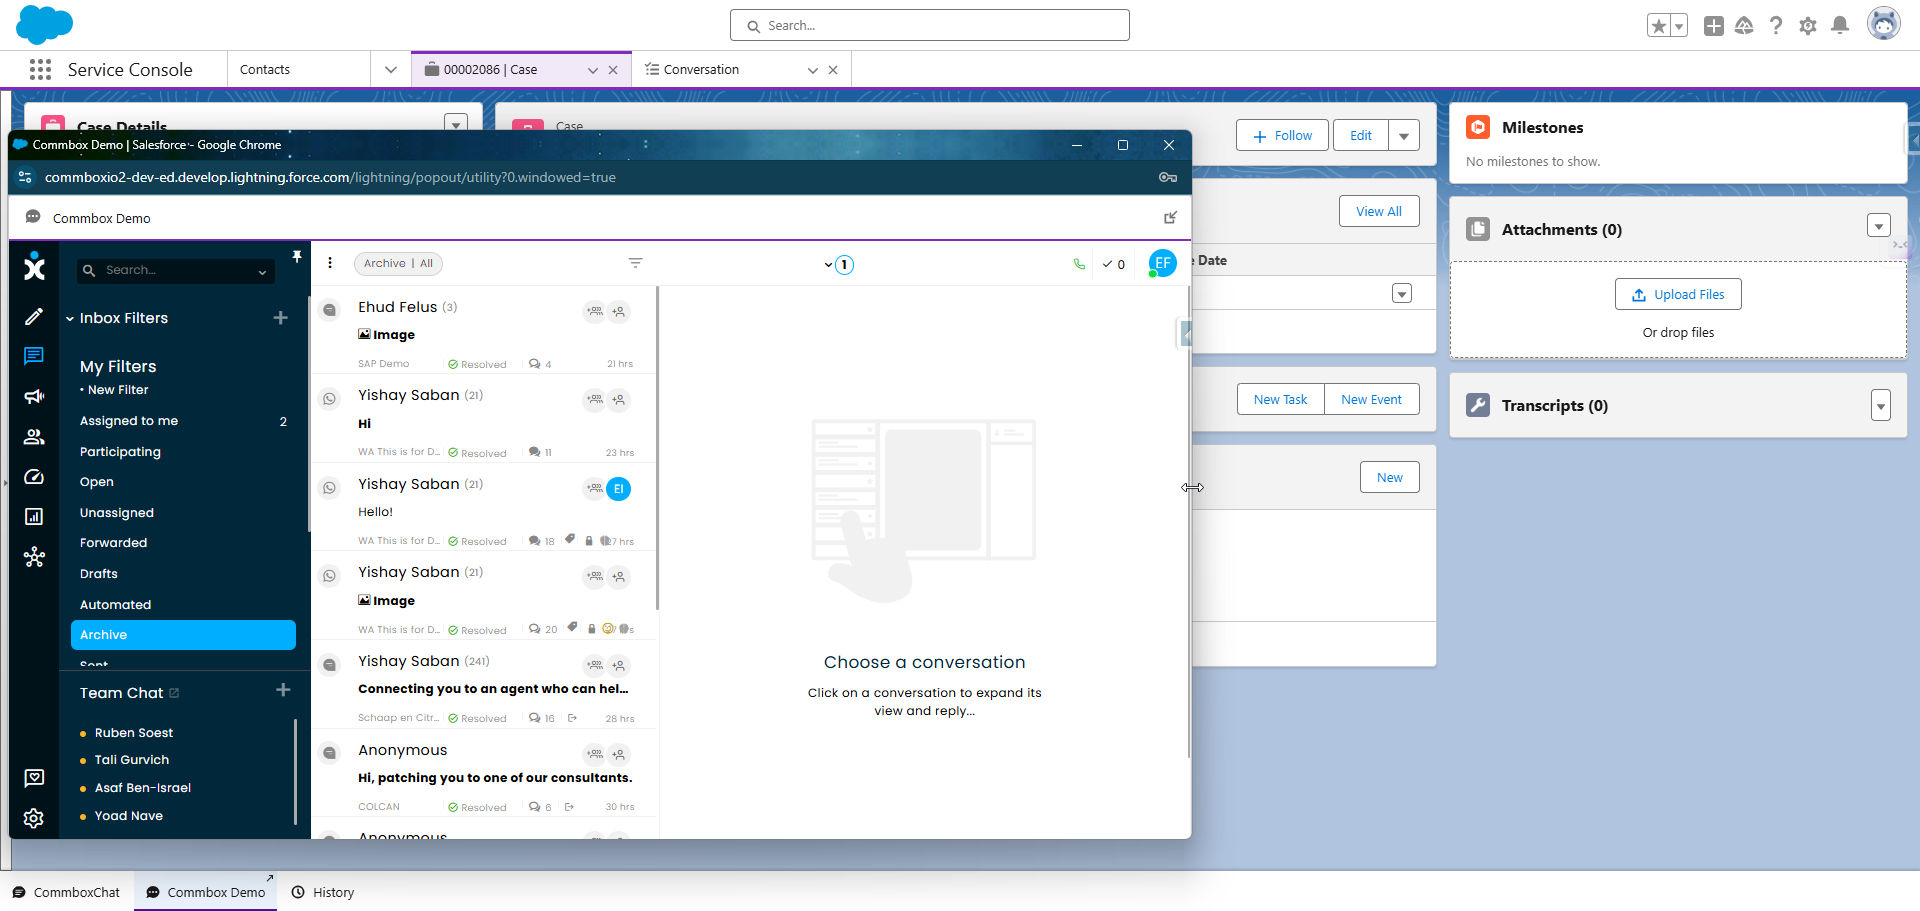Click the Archive | All filter chip
This screenshot has width=1920, height=911.
tap(398, 263)
